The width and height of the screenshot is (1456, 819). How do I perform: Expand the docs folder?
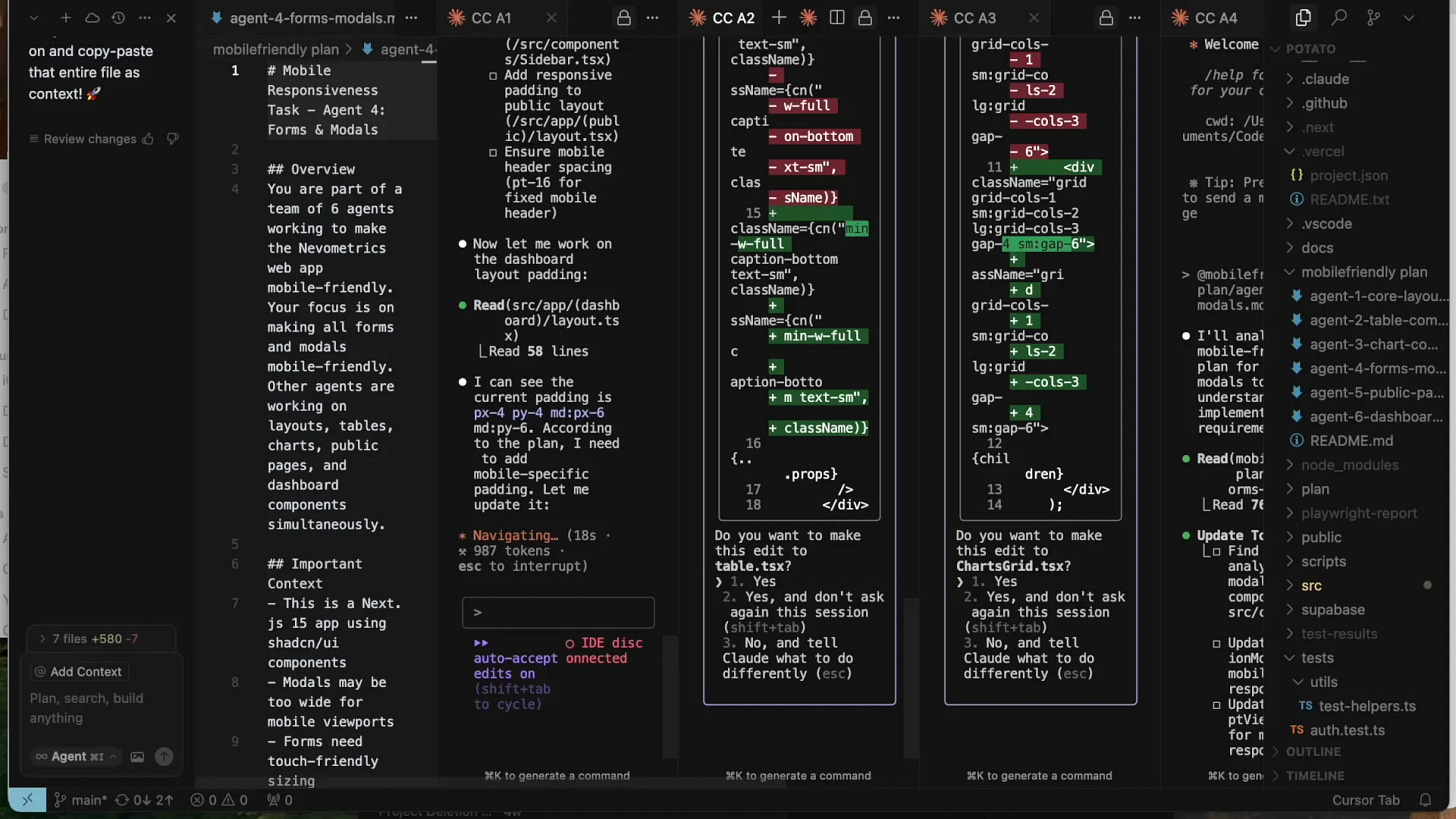[1317, 248]
